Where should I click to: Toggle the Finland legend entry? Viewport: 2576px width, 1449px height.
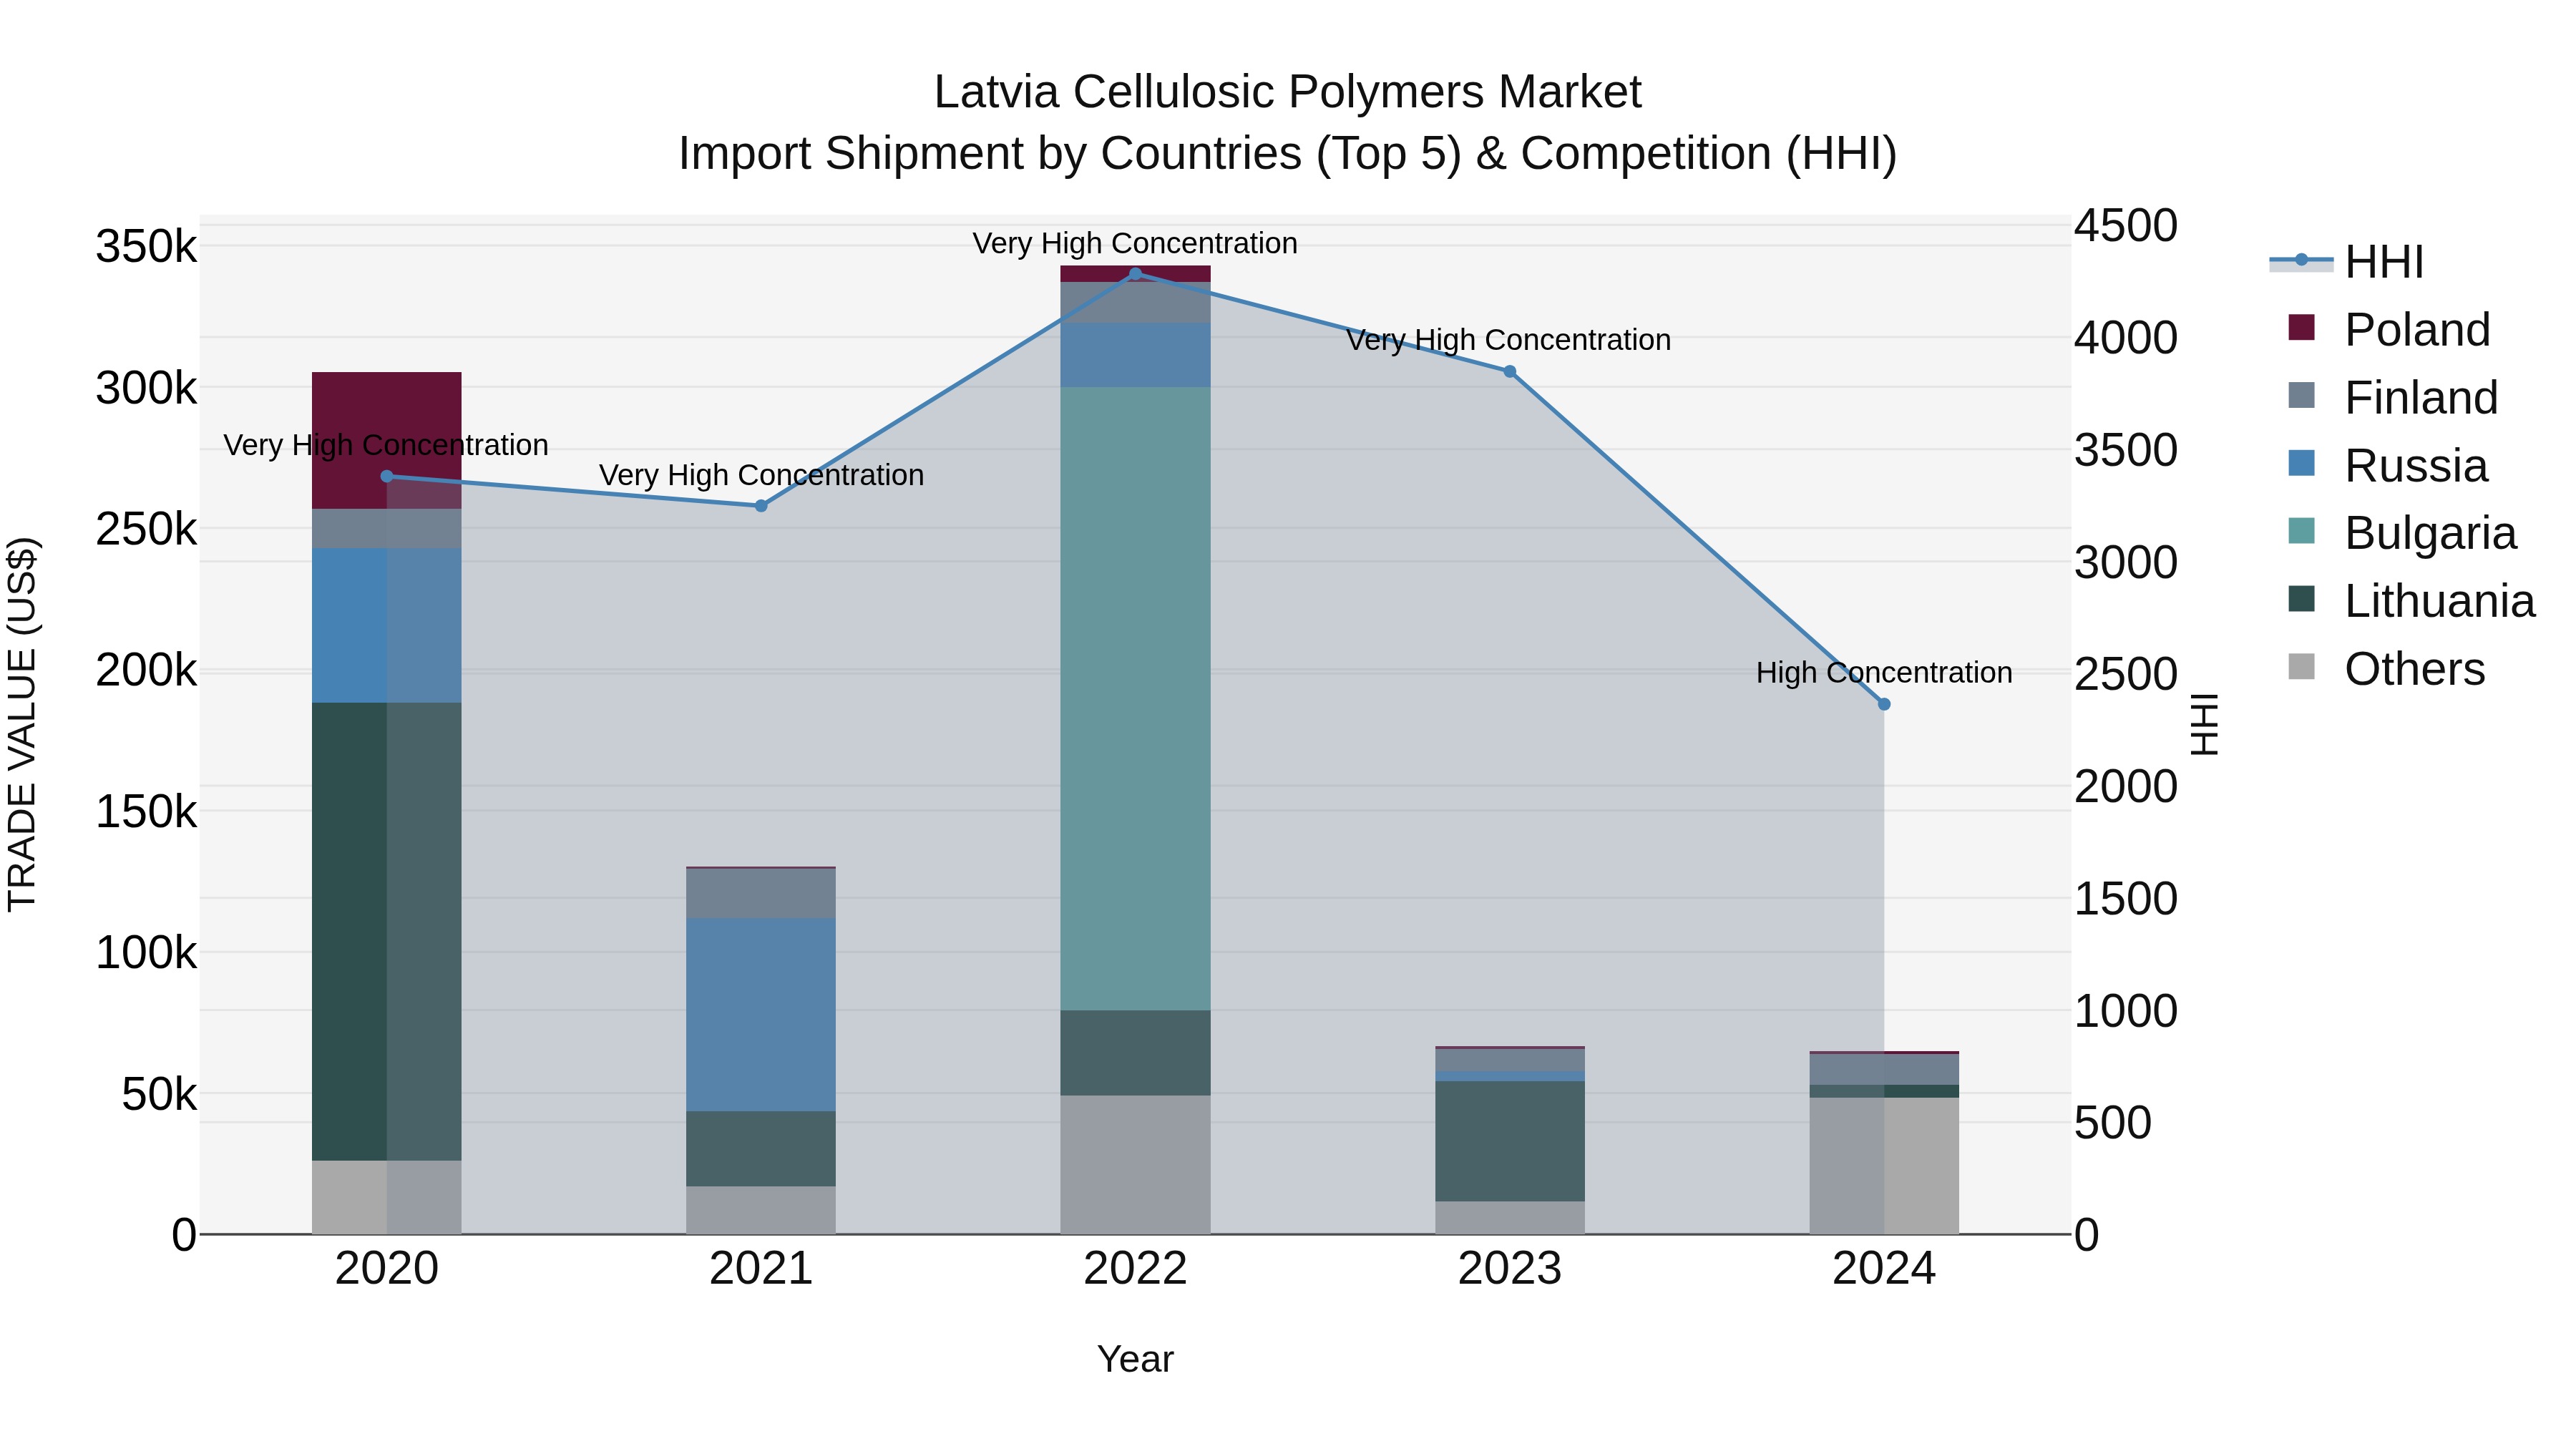click(x=2393, y=398)
